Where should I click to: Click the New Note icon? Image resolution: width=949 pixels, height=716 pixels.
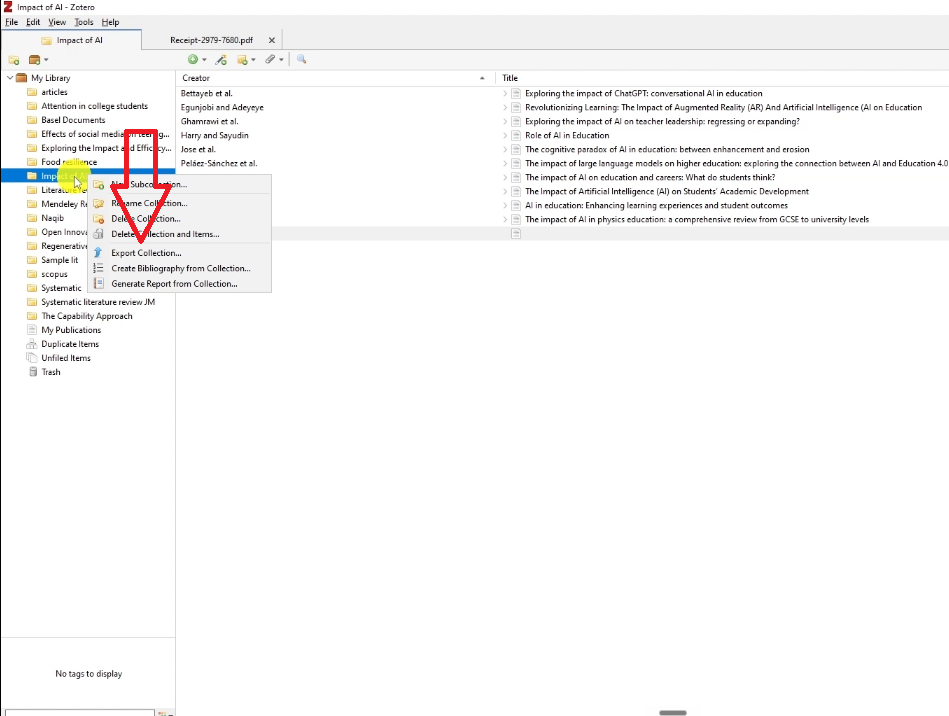(242, 59)
